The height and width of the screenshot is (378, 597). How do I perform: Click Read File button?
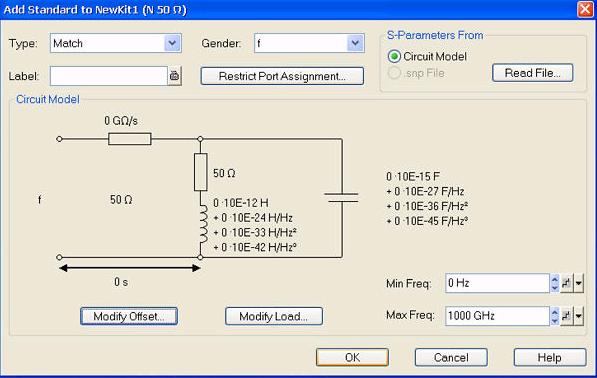pos(532,73)
